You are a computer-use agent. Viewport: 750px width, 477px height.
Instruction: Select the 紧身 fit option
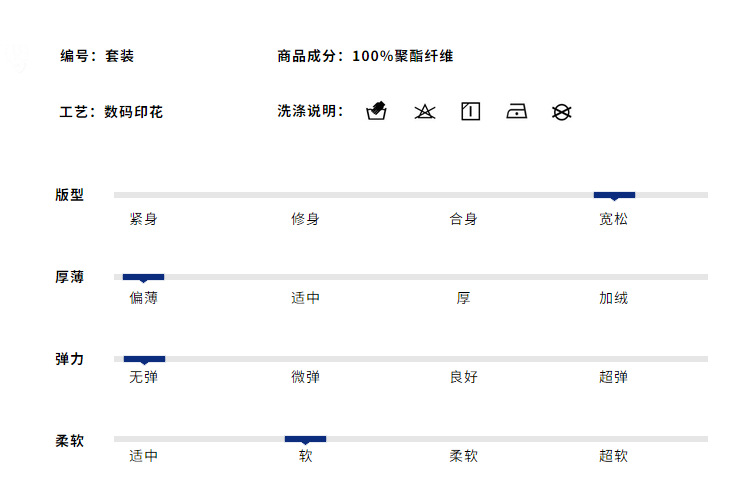143,219
